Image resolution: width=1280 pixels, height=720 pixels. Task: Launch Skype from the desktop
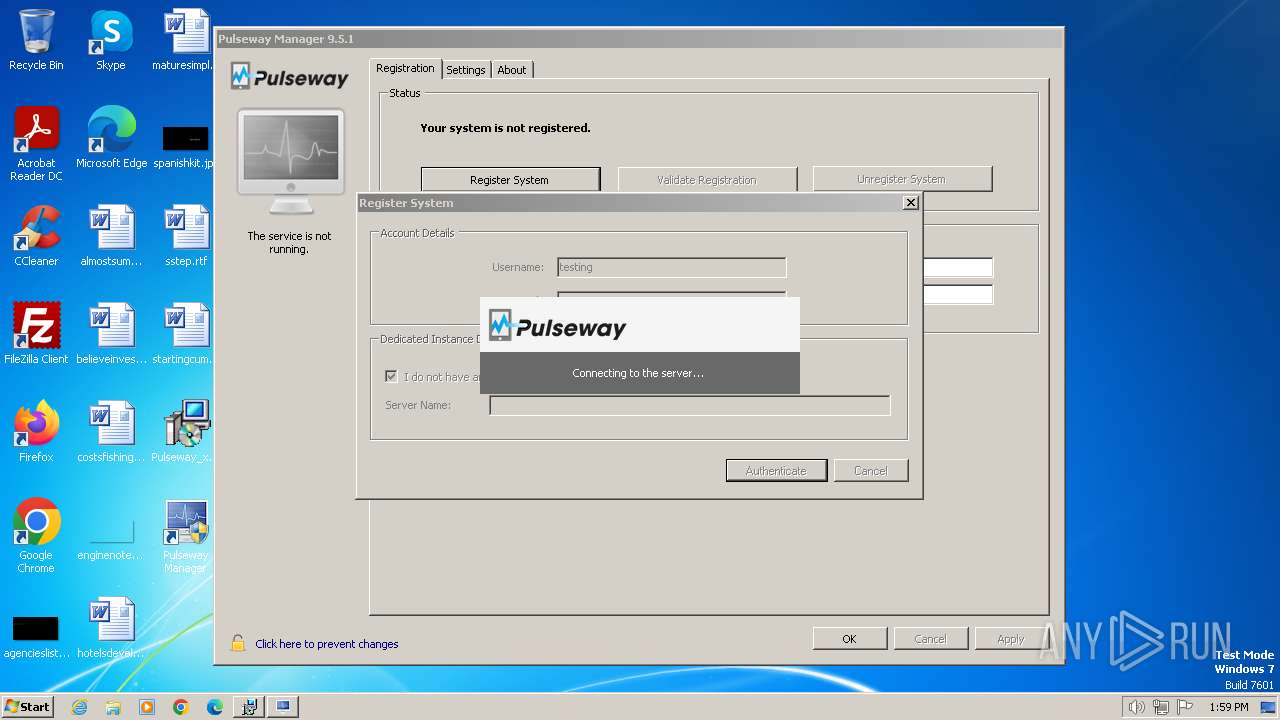pos(110,40)
